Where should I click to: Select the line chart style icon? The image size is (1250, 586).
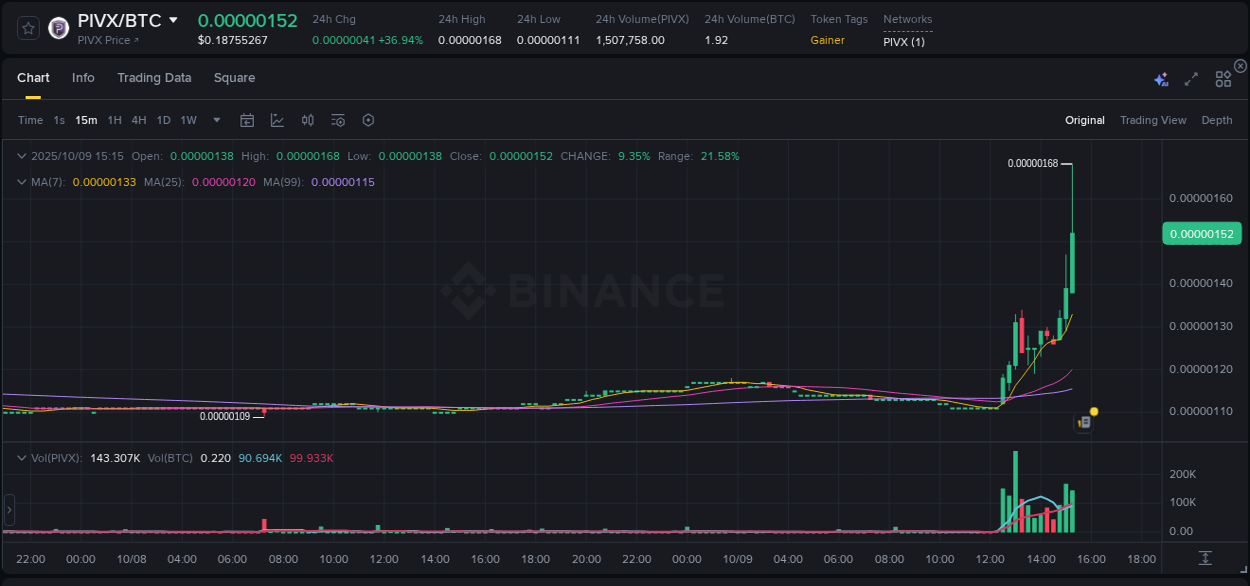[x=277, y=120]
